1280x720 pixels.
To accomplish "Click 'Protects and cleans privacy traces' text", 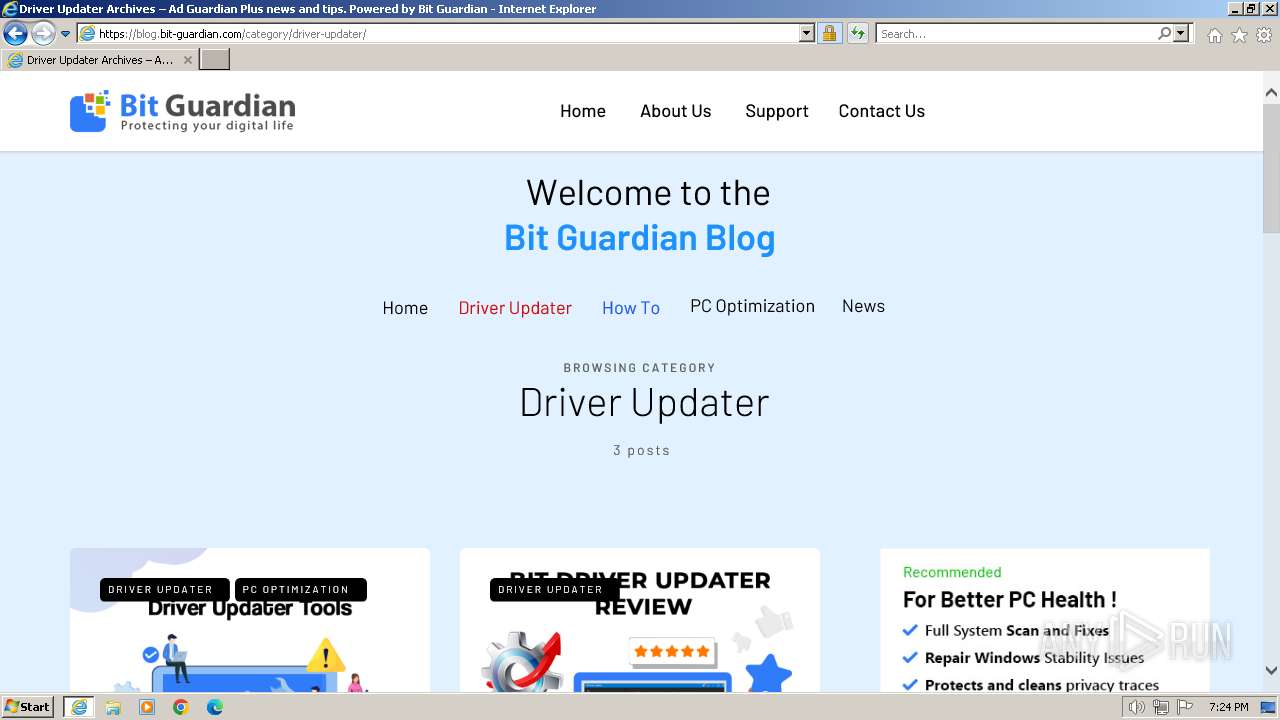I will click(1042, 685).
